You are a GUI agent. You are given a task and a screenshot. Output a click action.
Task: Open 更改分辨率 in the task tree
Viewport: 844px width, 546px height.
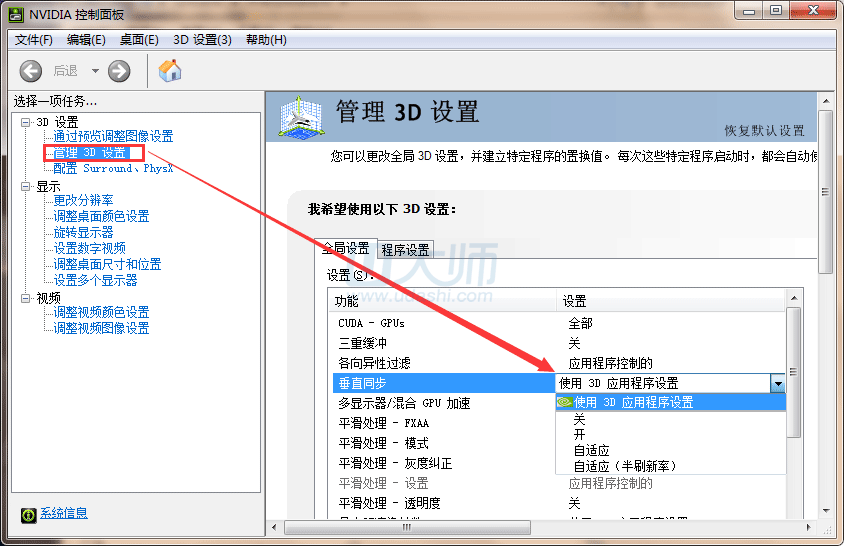point(83,200)
